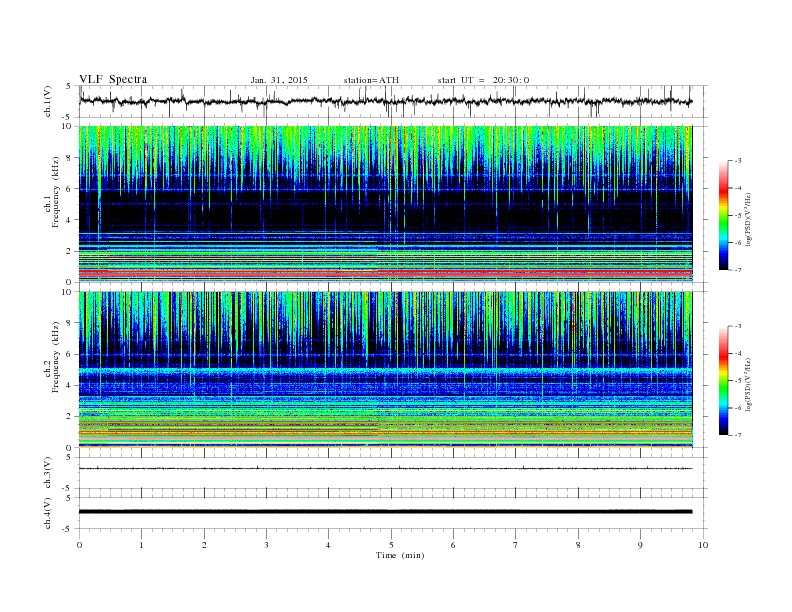
Task: Select the ch.1 "Frequency (kHz)" axis label
Action: click(x=56, y=192)
